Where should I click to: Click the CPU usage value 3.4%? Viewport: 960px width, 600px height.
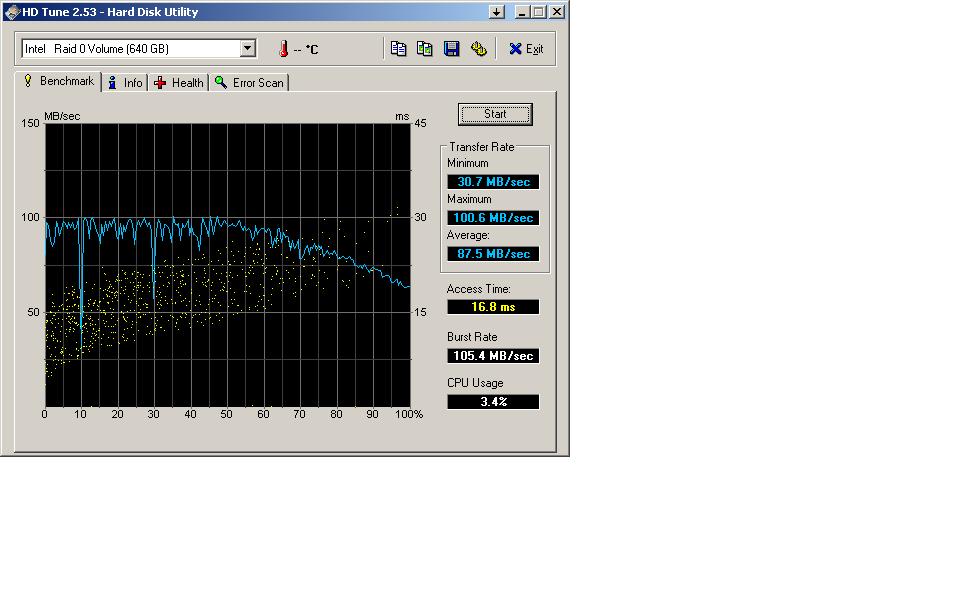click(493, 402)
